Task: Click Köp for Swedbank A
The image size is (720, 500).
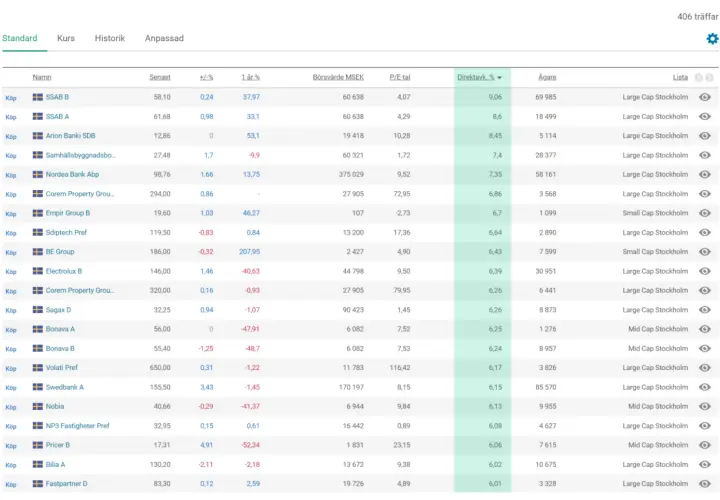Action: pyautogui.click(x=11, y=388)
